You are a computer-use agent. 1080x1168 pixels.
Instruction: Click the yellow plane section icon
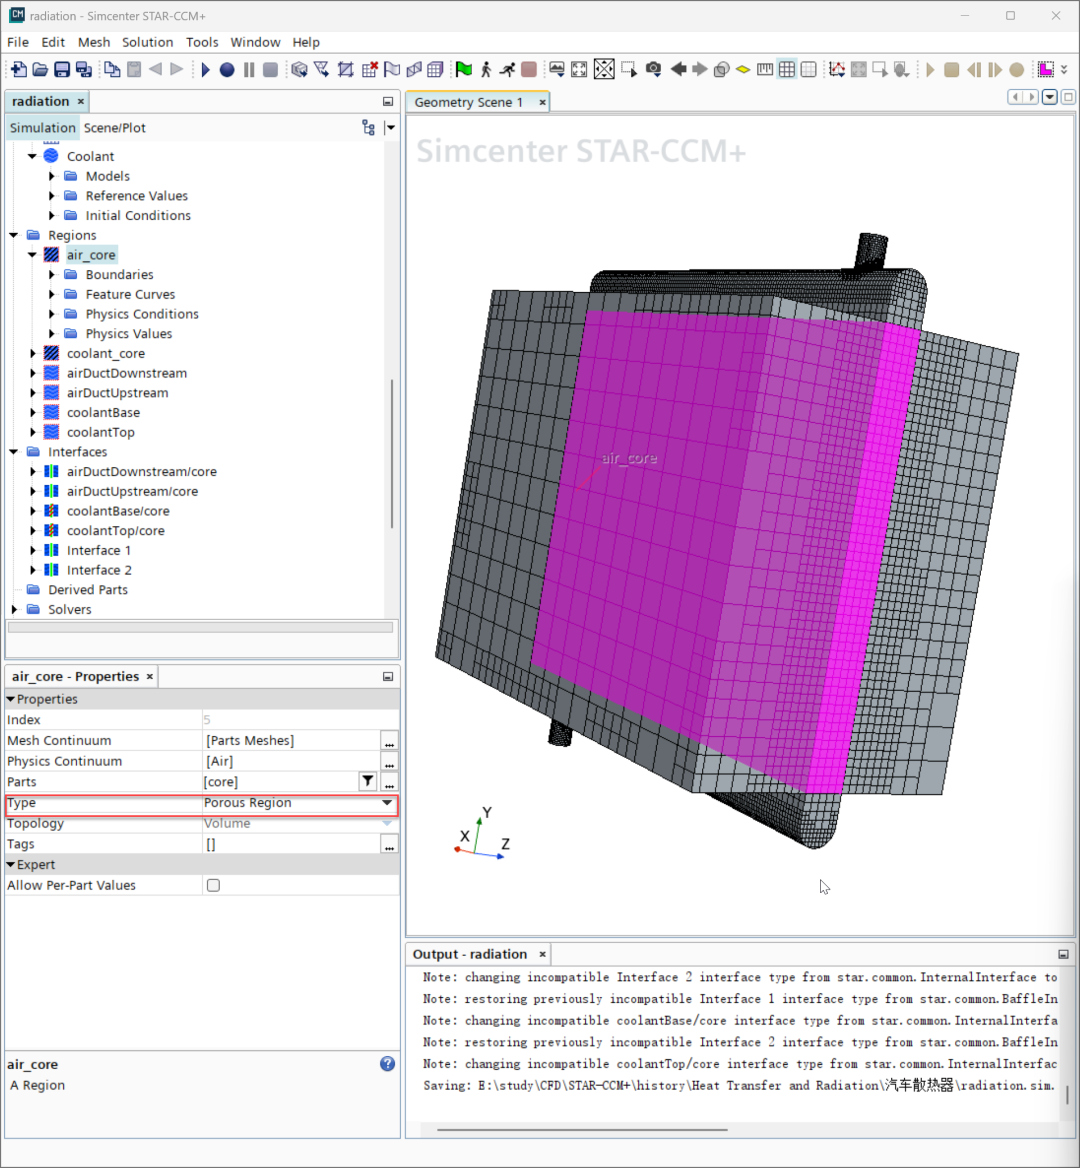tap(743, 70)
